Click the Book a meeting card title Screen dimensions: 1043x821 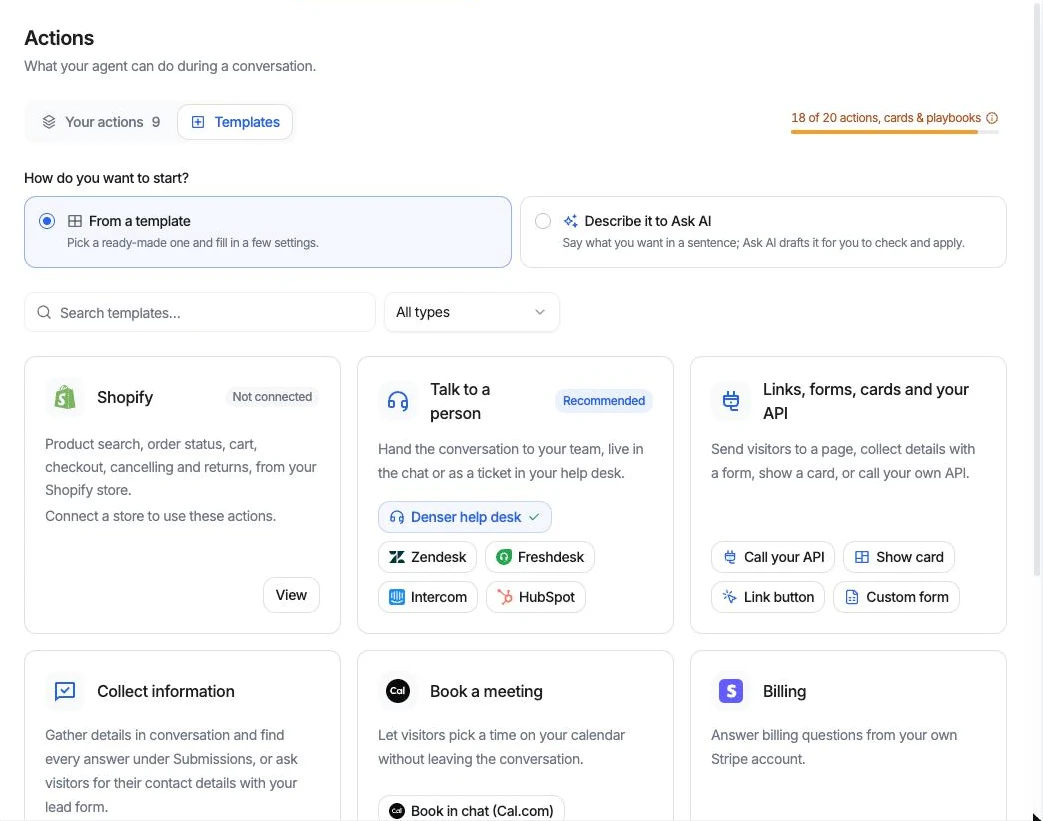[x=486, y=691]
